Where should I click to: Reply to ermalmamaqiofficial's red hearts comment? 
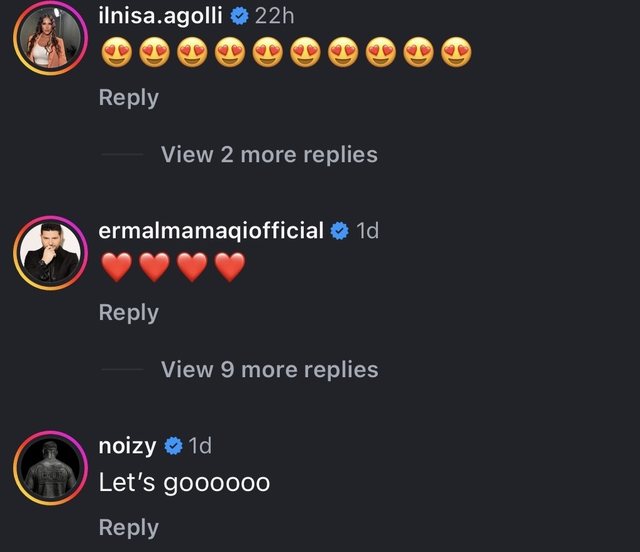tap(128, 313)
